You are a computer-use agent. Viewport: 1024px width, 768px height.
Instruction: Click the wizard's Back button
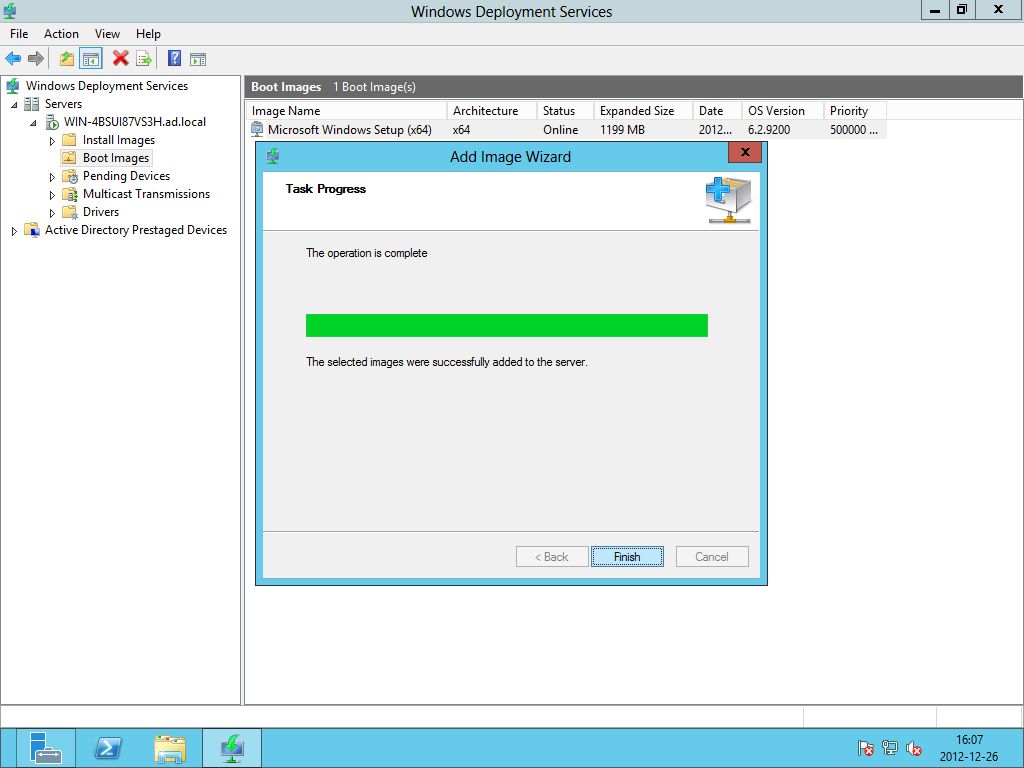[x=552, y=556]
